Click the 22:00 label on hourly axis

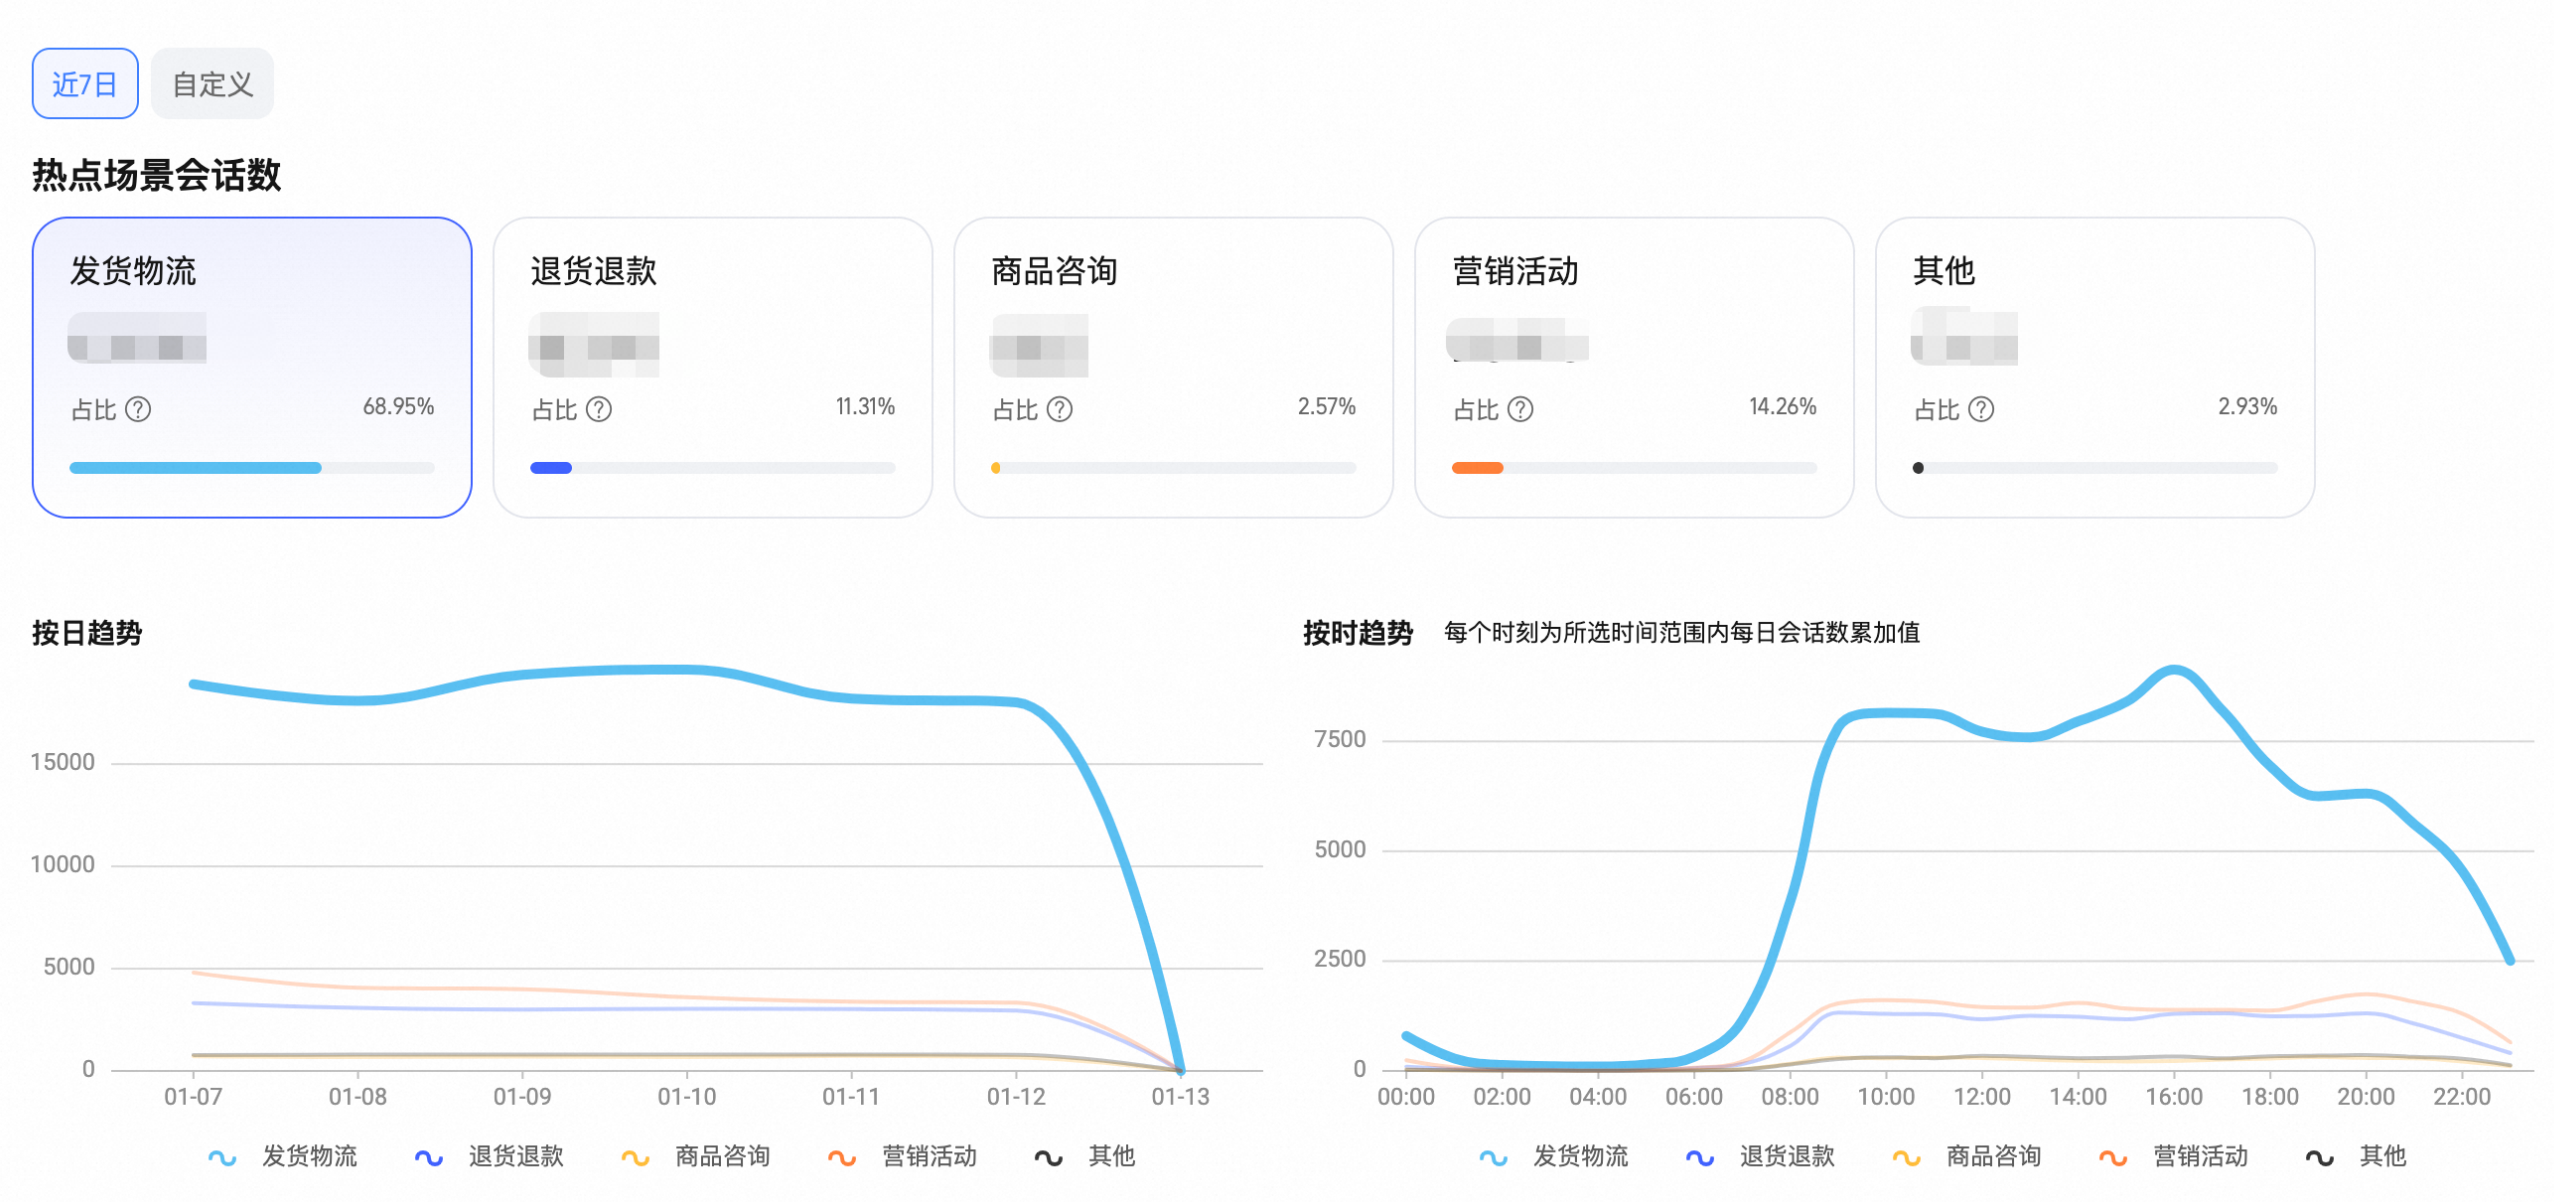pos(2462,1097)
